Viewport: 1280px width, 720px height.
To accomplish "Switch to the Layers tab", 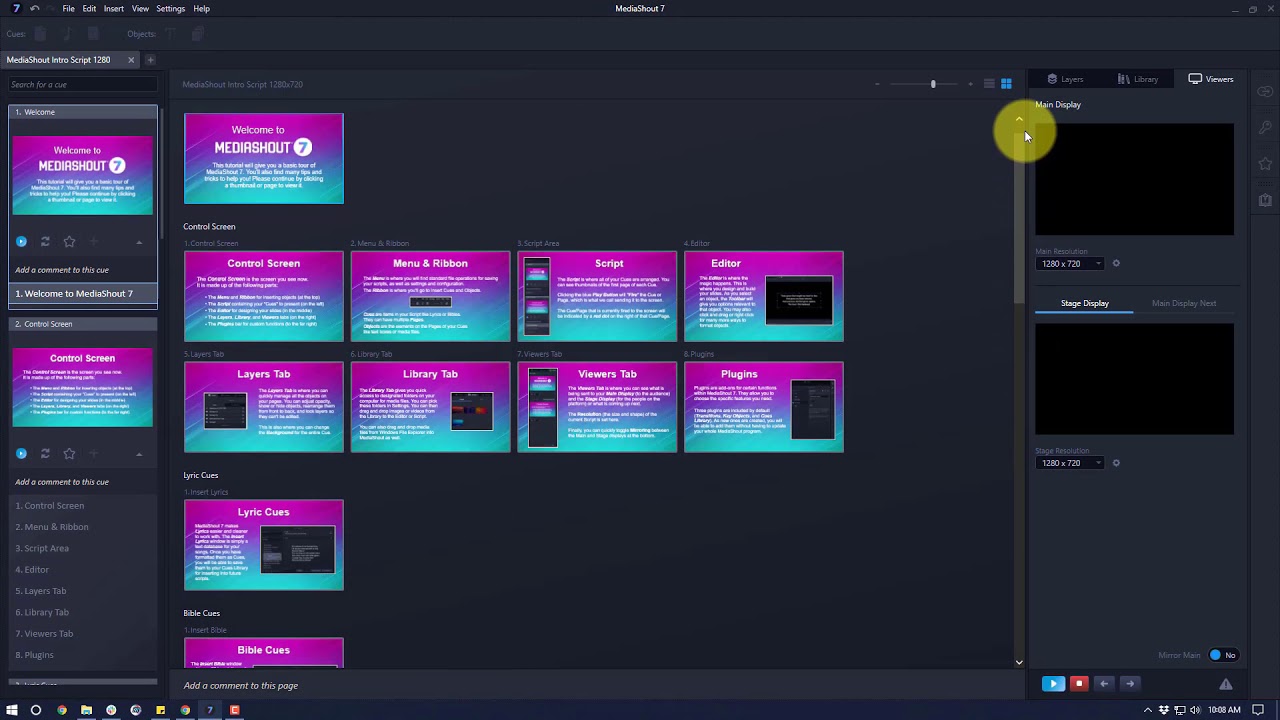I will [x=1065, y=79].
